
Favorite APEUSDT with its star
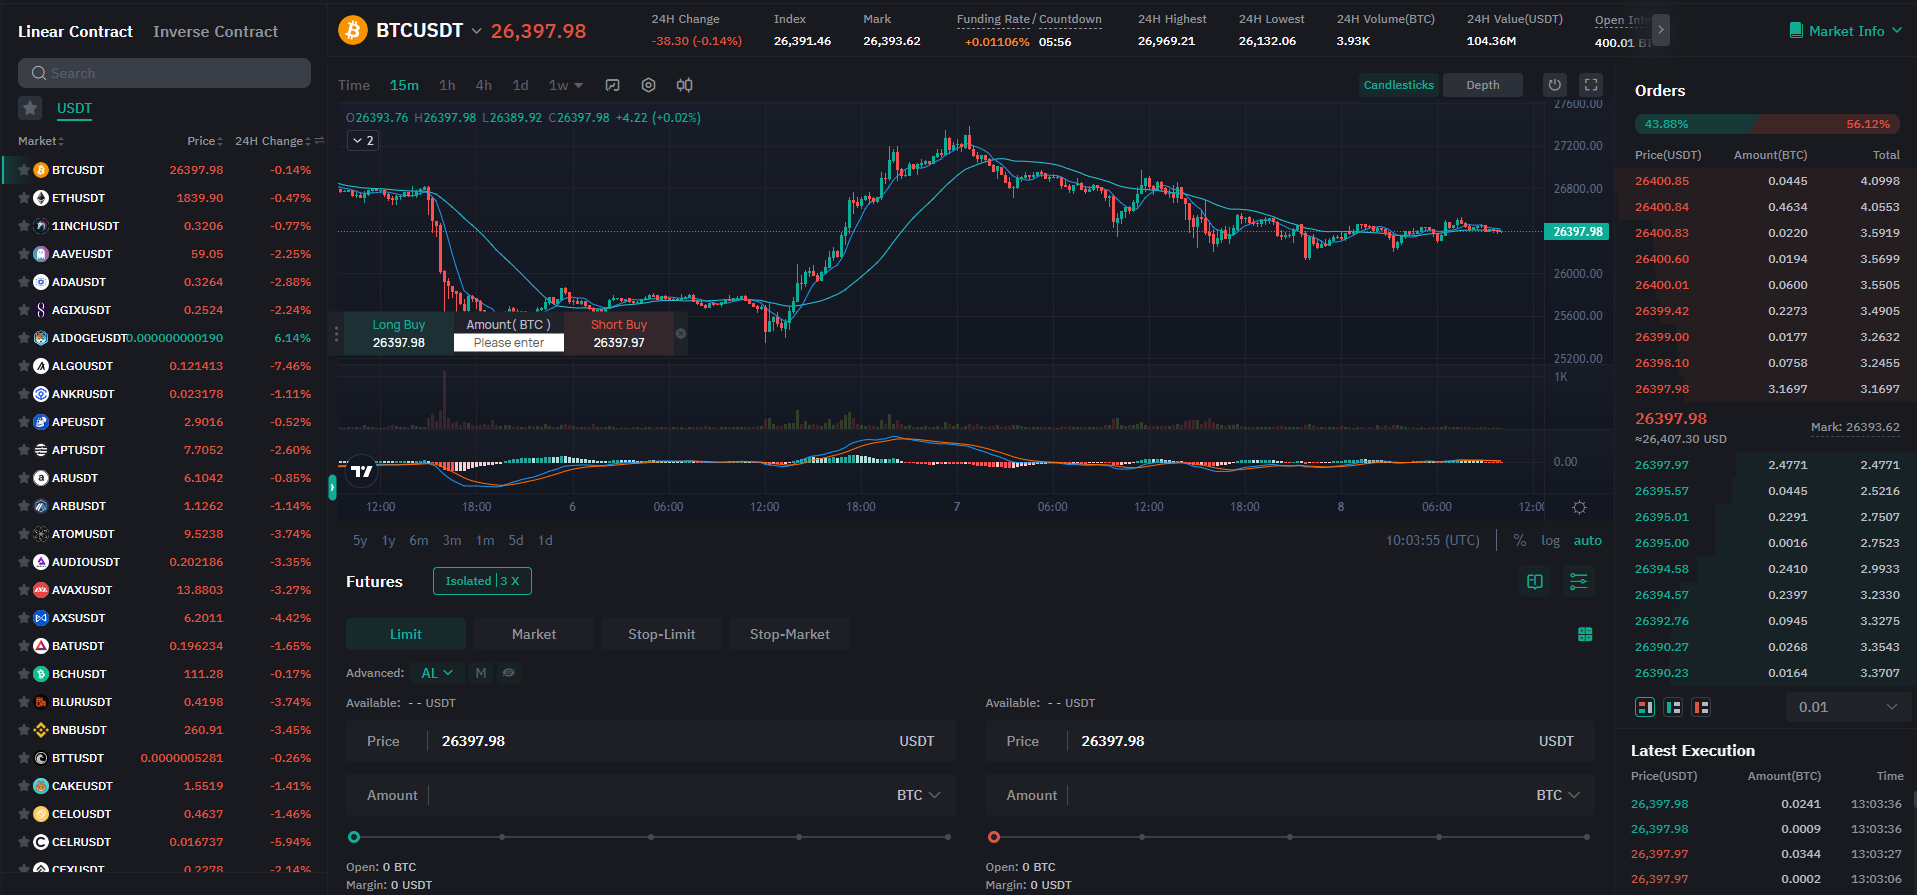[24, 422]
